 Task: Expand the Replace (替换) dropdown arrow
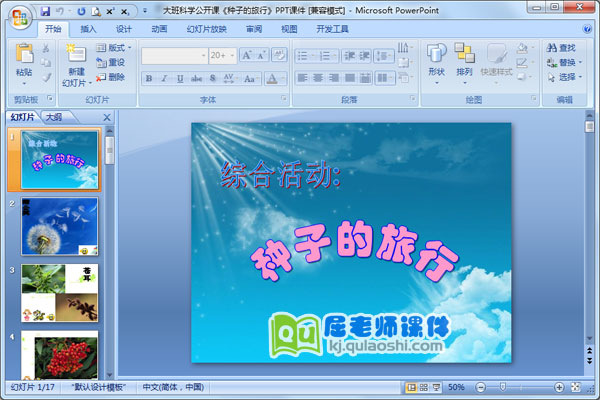click(x=580, y=62)
